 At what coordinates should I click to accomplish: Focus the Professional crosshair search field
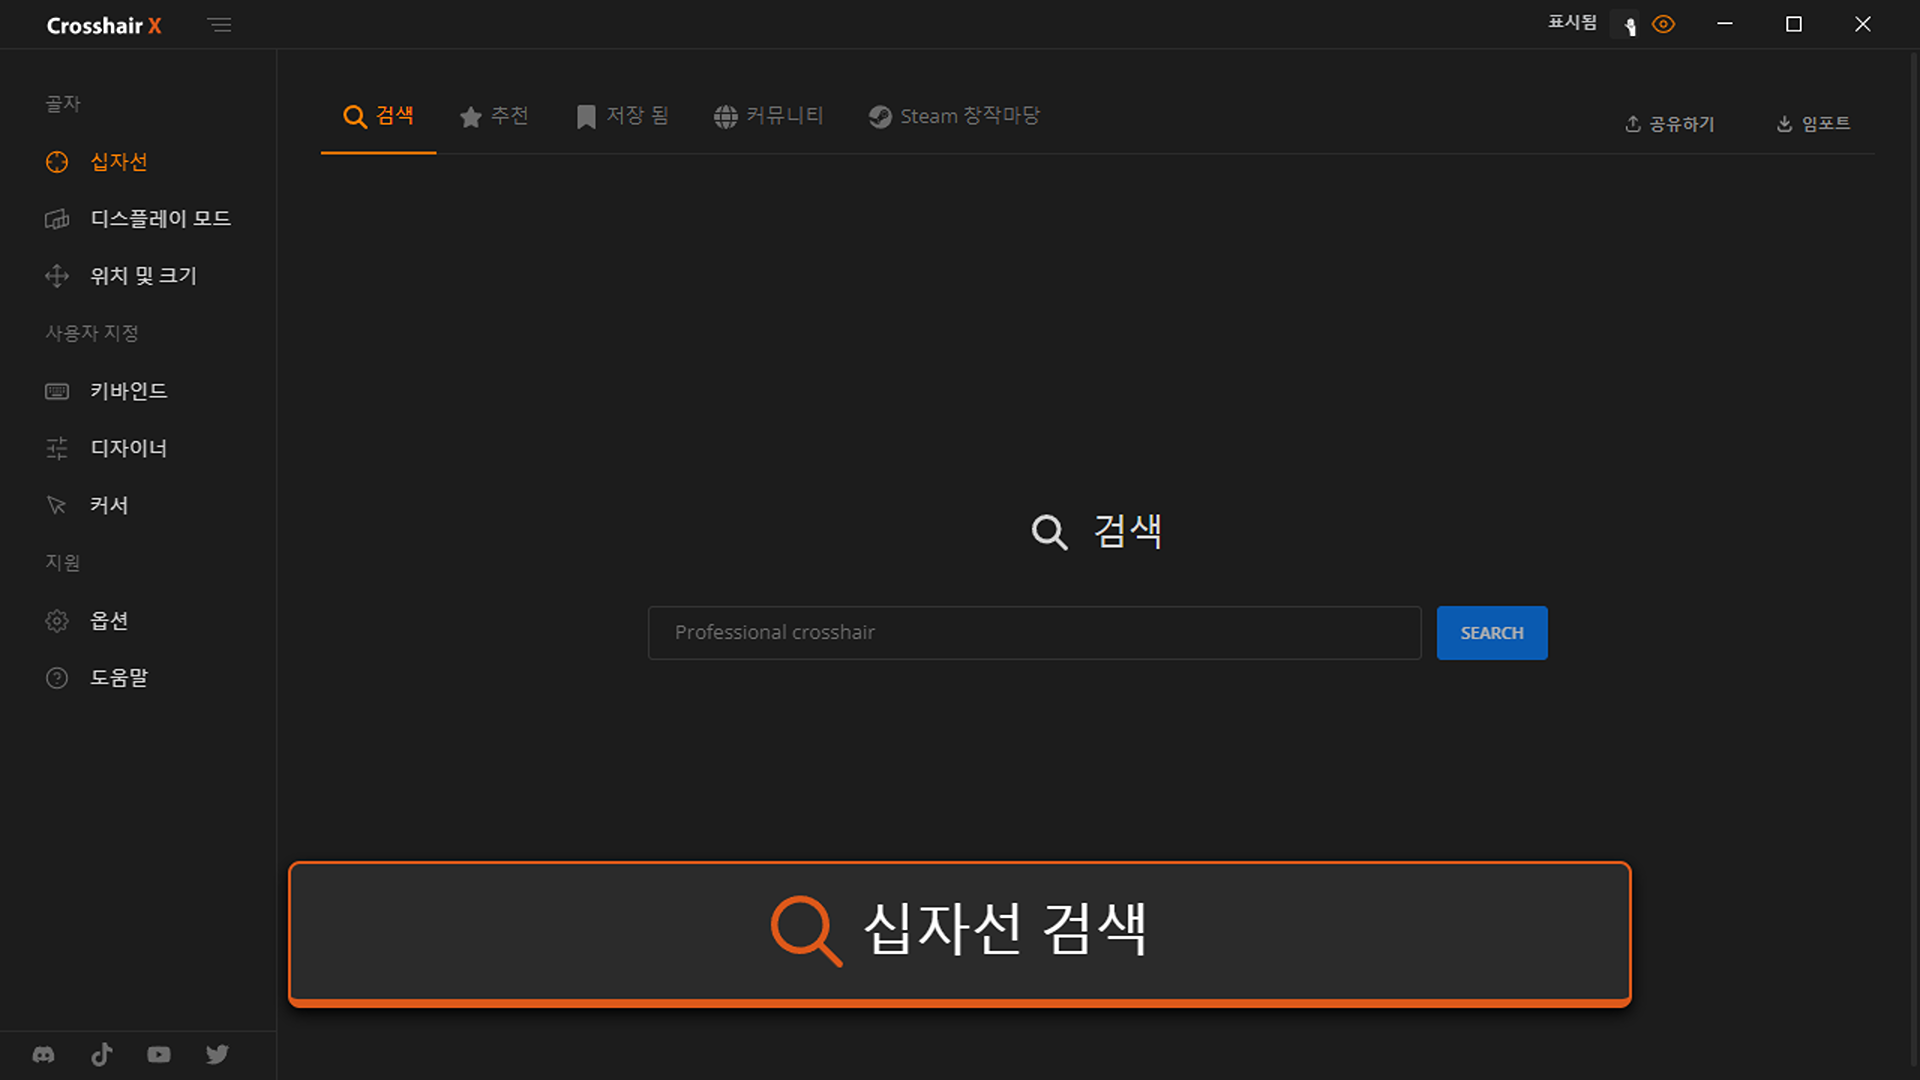(1034, 633)
